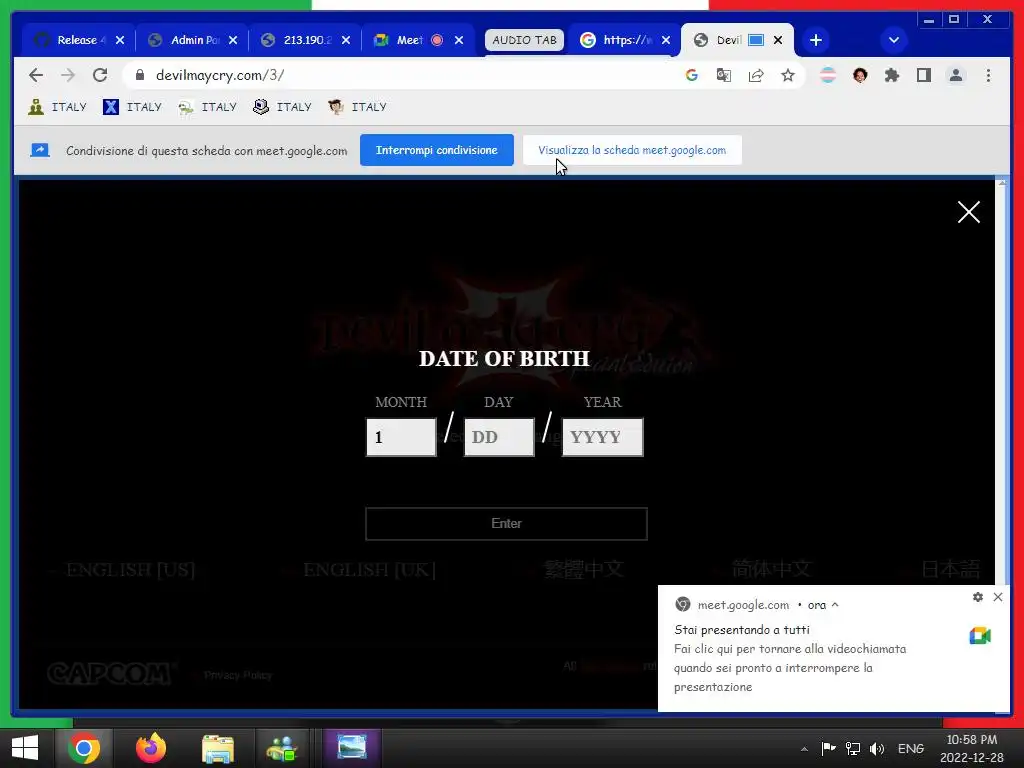Screen dimensions: 1024x768
Task: Open Firefox from the taskbar
Action: 151,748
